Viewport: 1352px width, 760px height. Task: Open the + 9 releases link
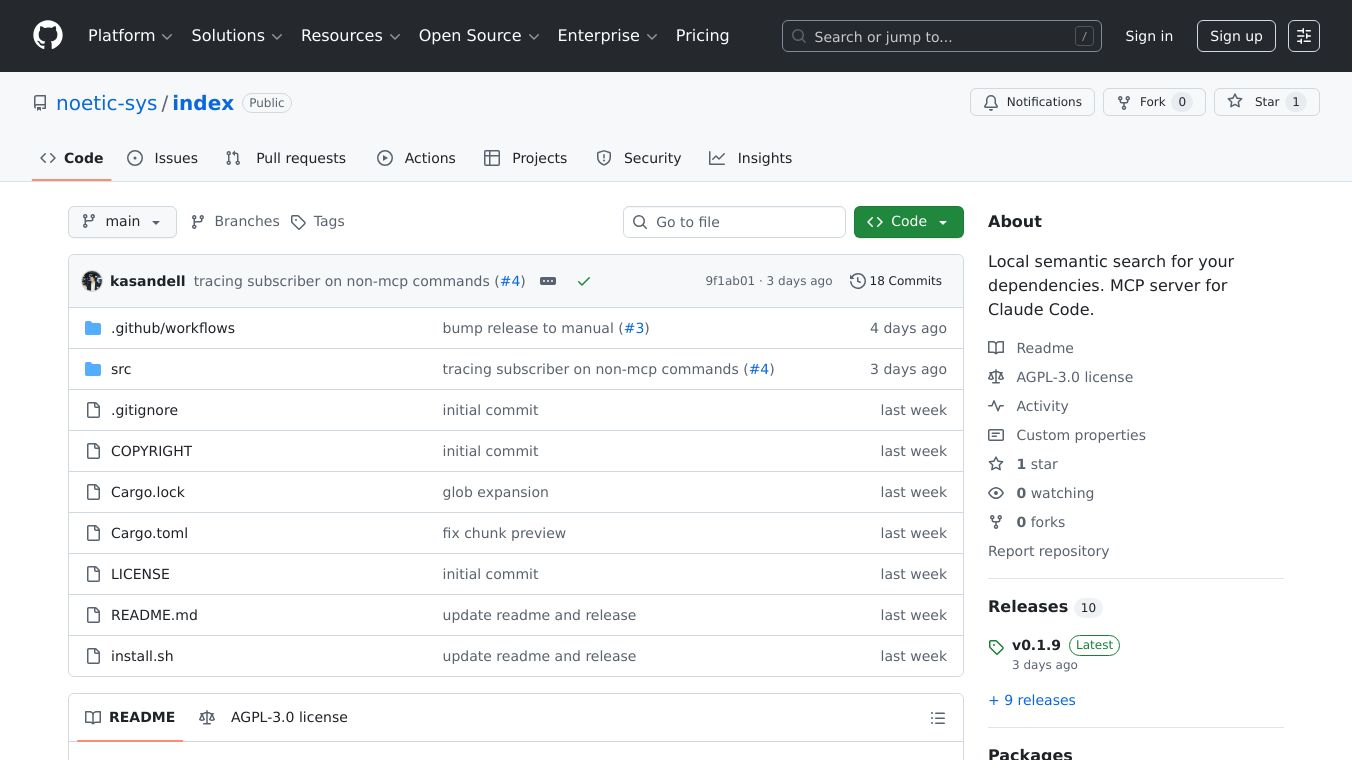click(x=1031, y=700)
